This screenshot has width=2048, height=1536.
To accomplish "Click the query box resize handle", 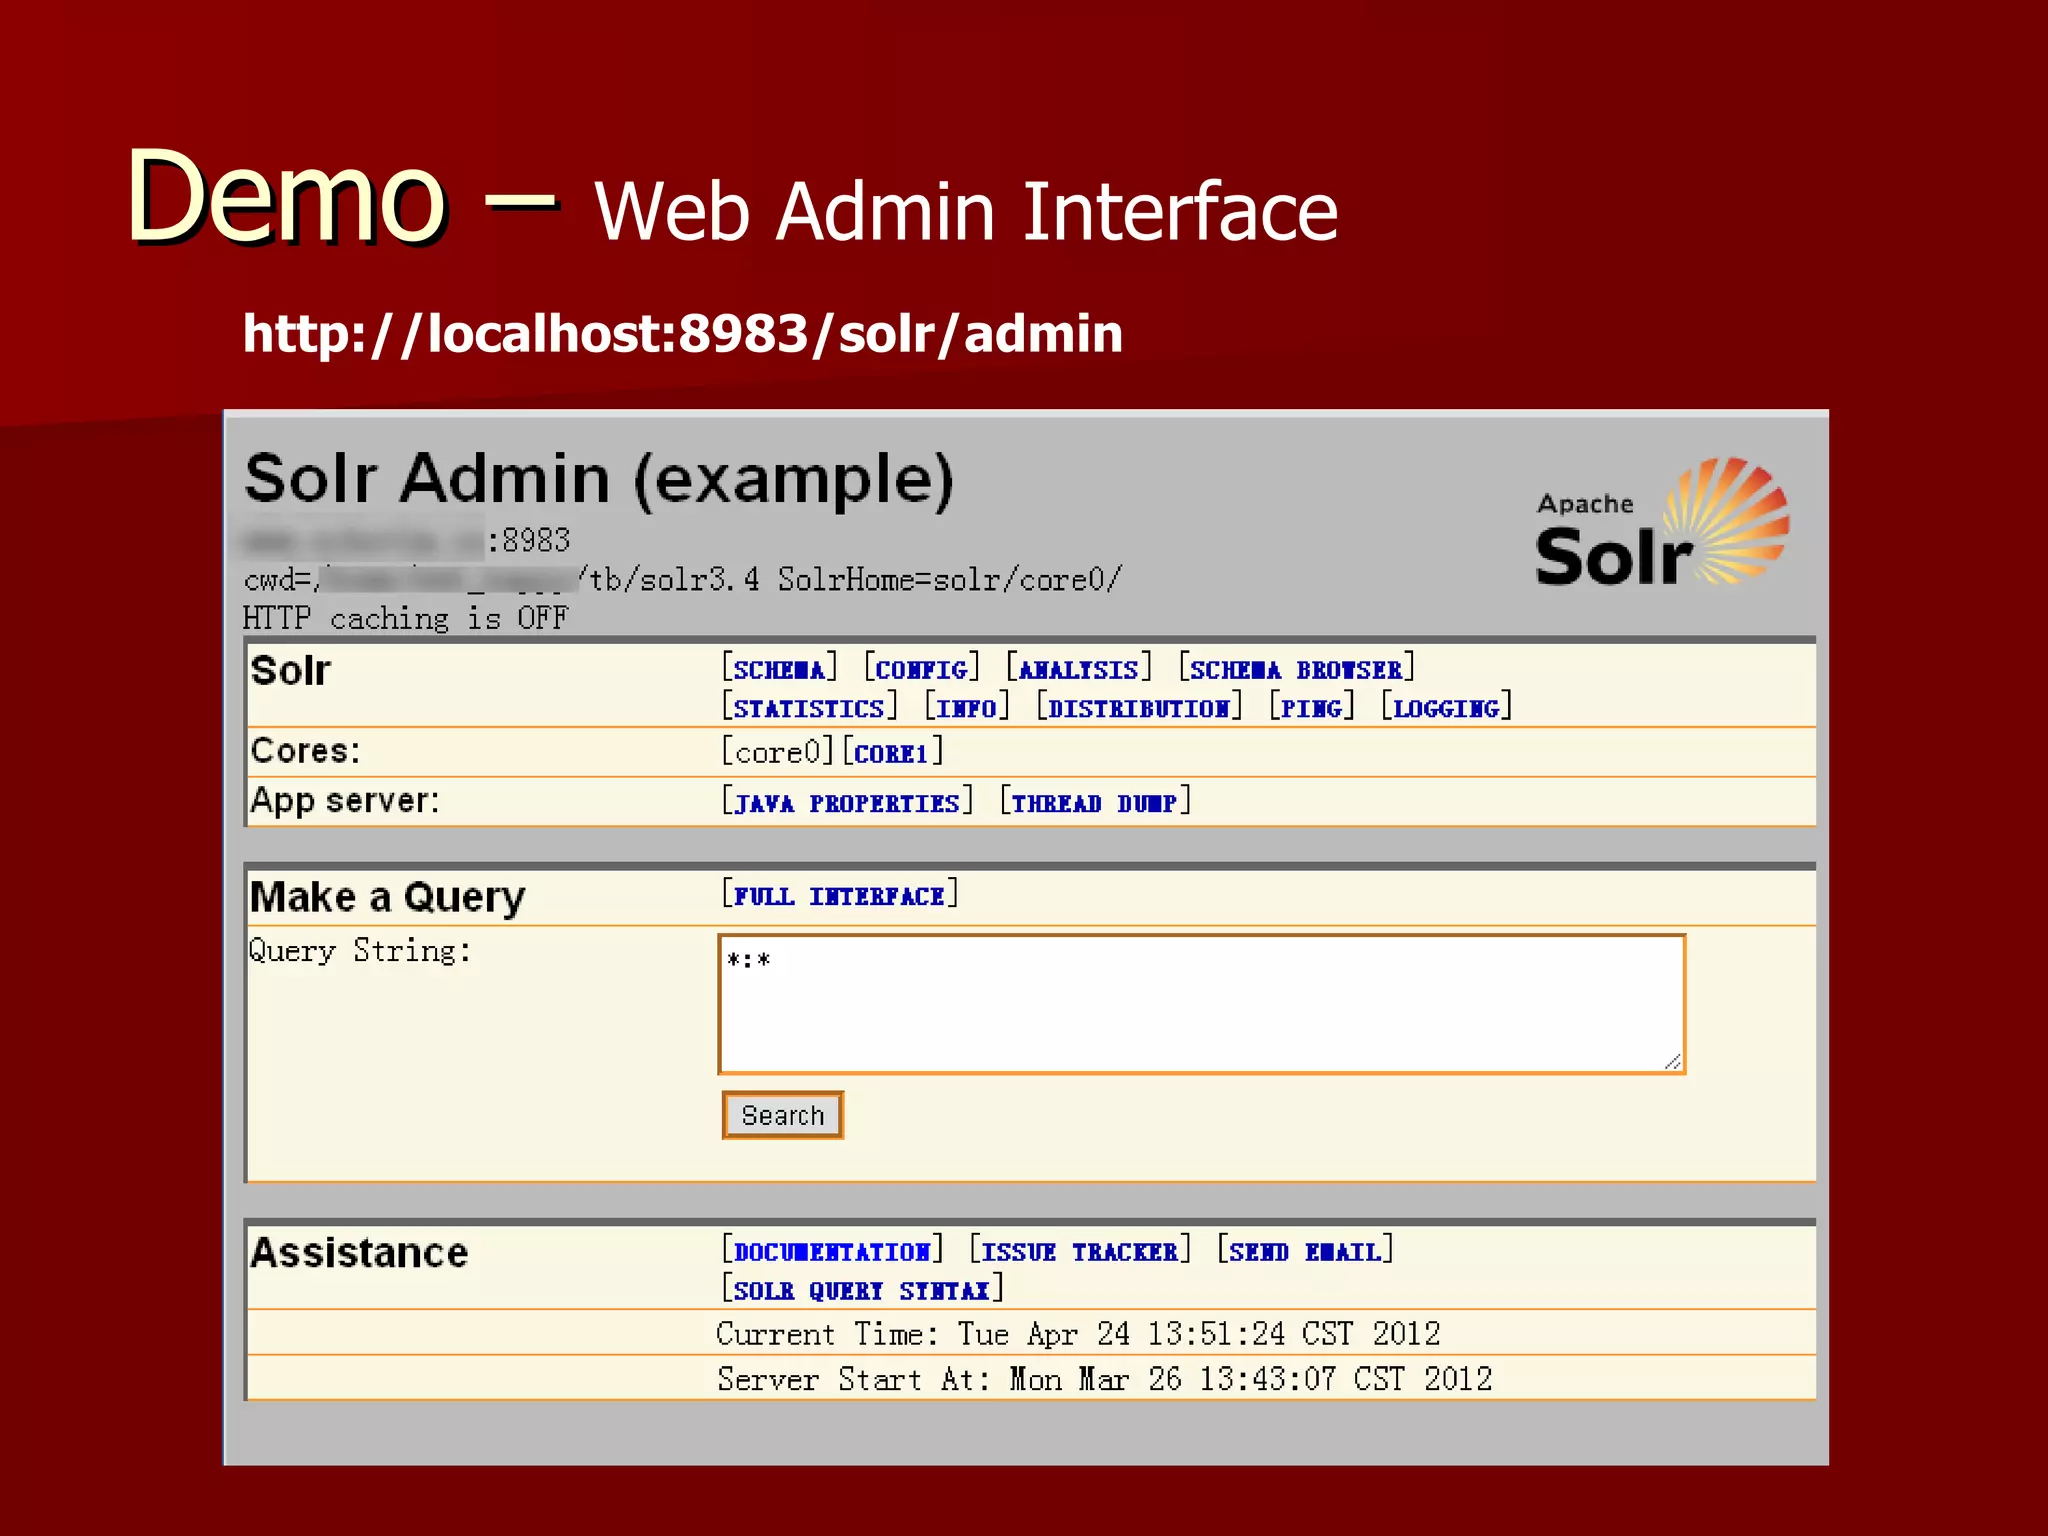I will [1672, 1061].
